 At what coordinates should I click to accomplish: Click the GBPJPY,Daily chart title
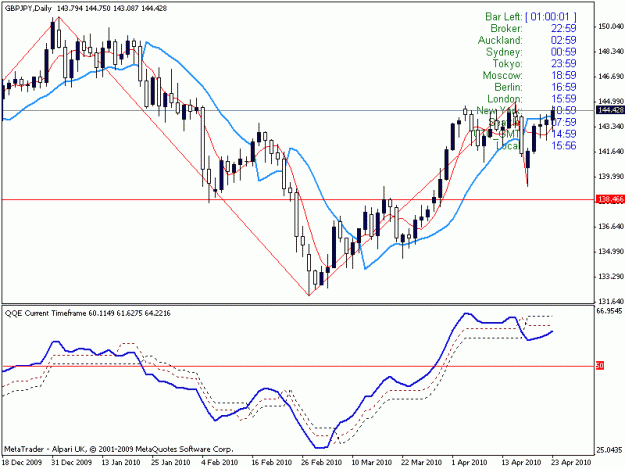[x=28, y=8]
